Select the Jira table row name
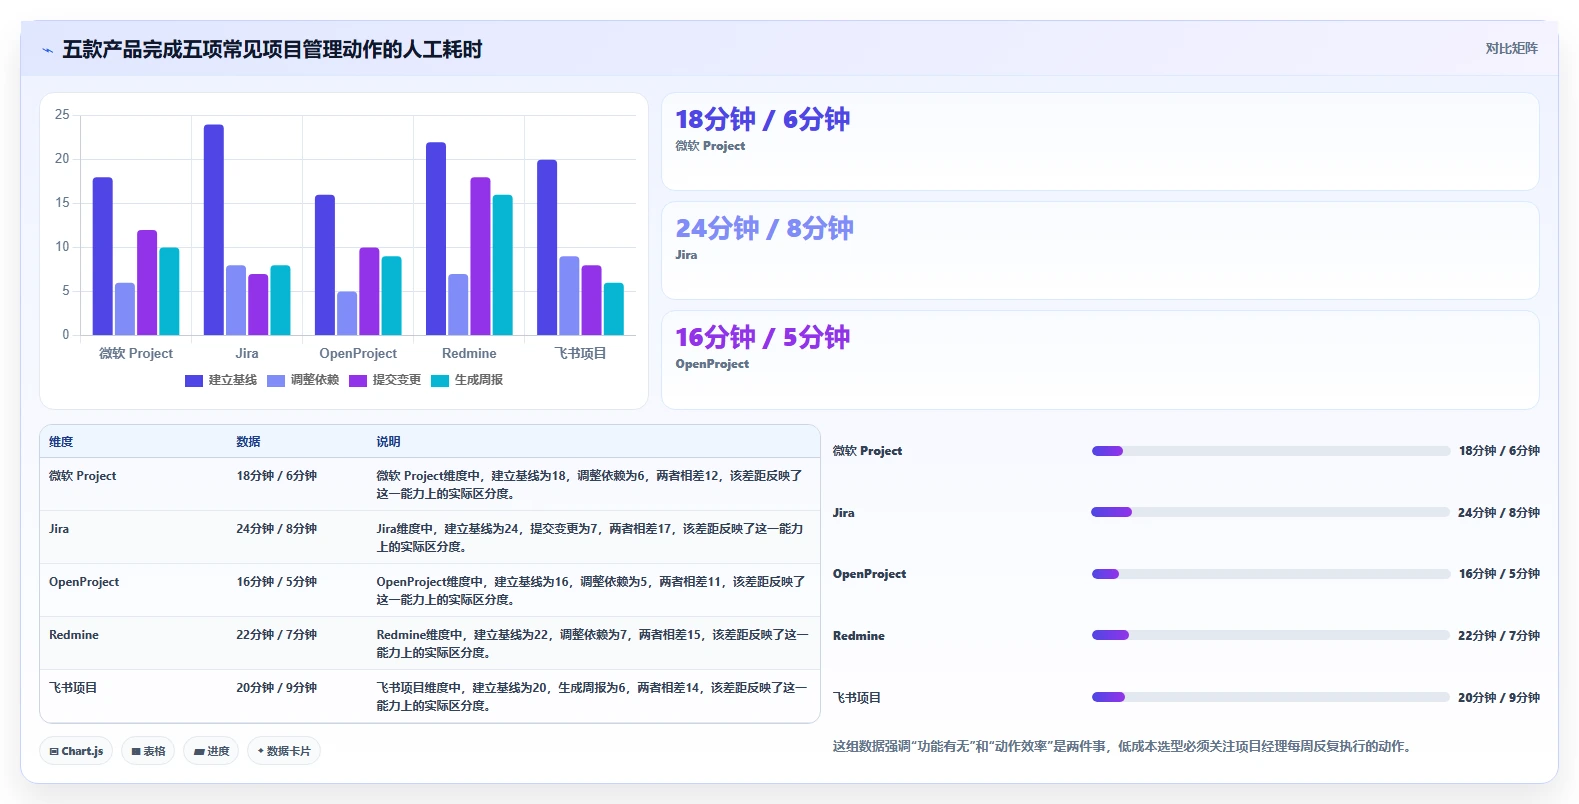1579x804 pixels. (x=59, y=529)
